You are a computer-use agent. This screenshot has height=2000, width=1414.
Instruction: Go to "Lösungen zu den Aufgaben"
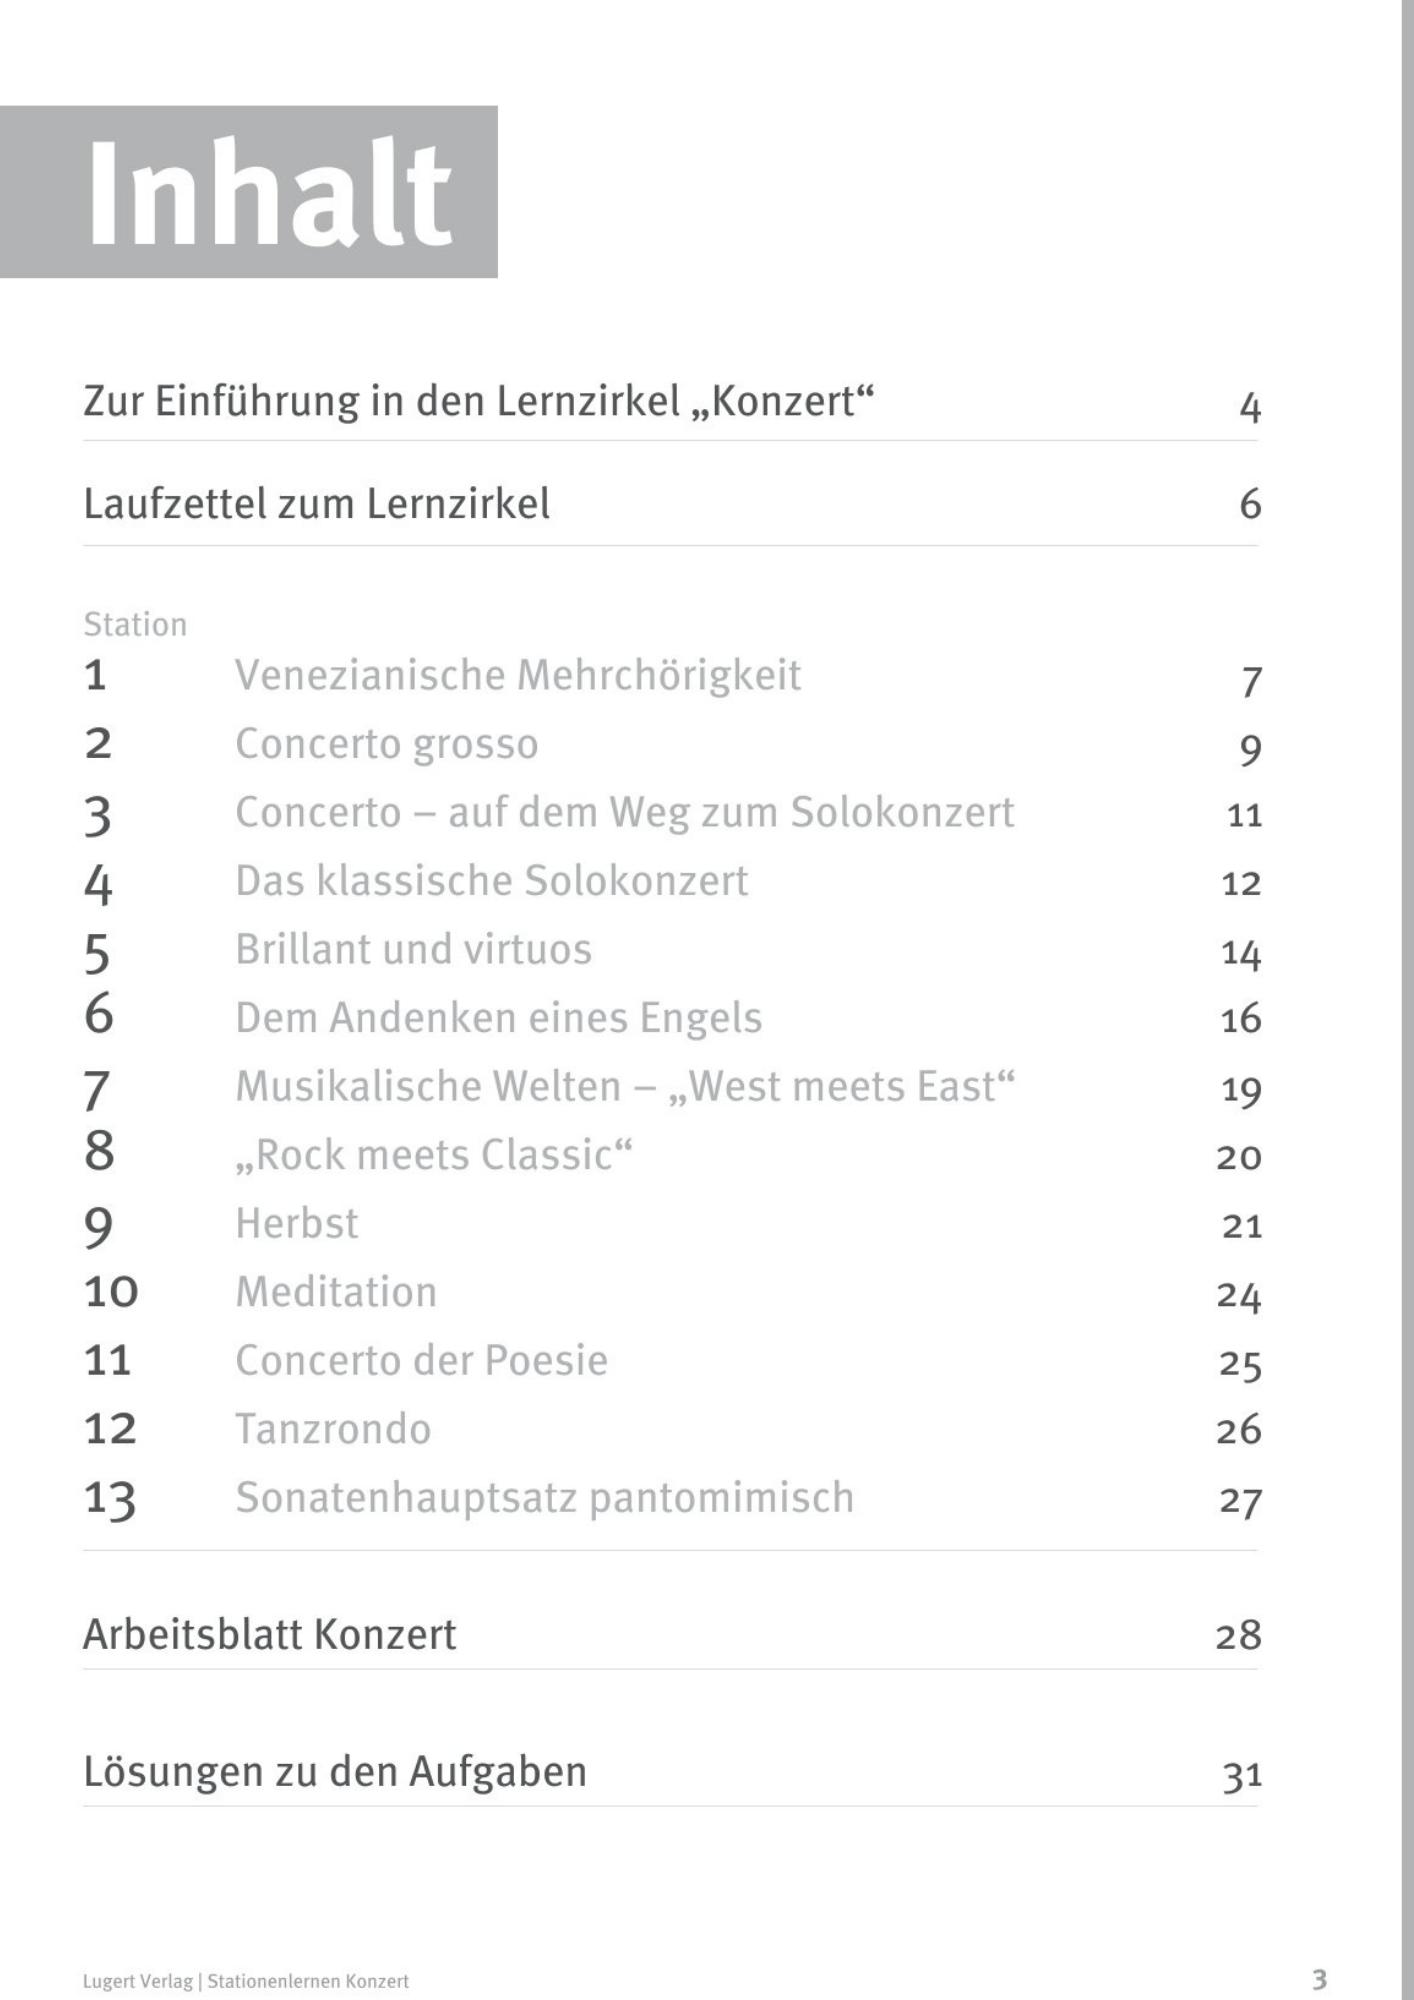(x=334, y=1772)
